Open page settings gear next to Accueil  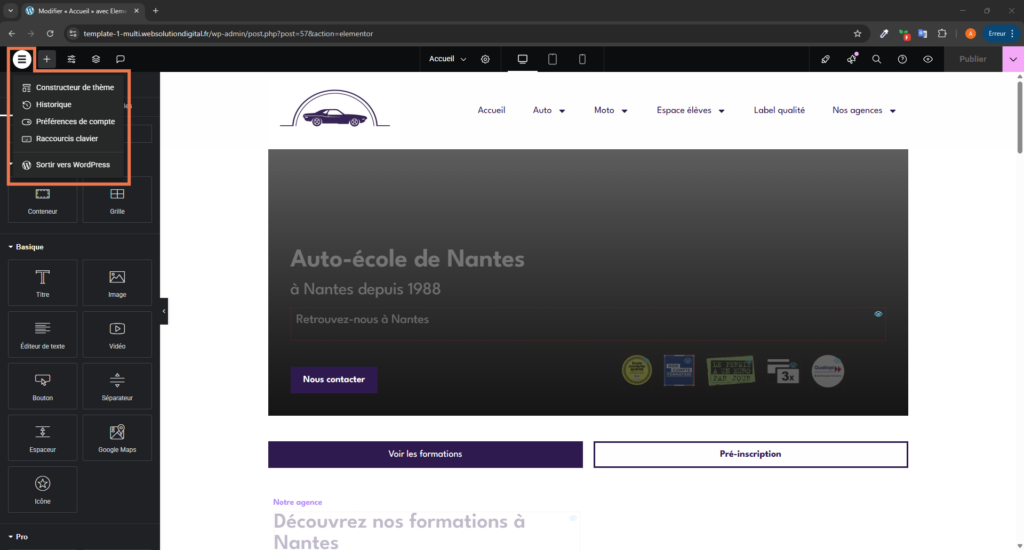[x=485, y=59]
